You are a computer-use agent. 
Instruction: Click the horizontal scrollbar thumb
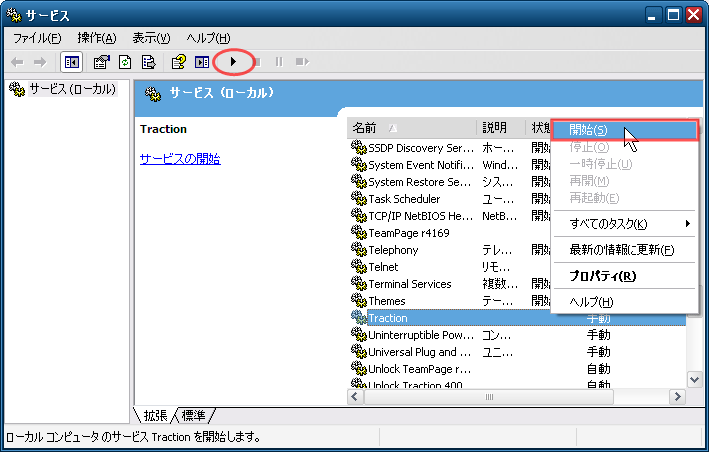pyautogui.click(x=489, y=397)
